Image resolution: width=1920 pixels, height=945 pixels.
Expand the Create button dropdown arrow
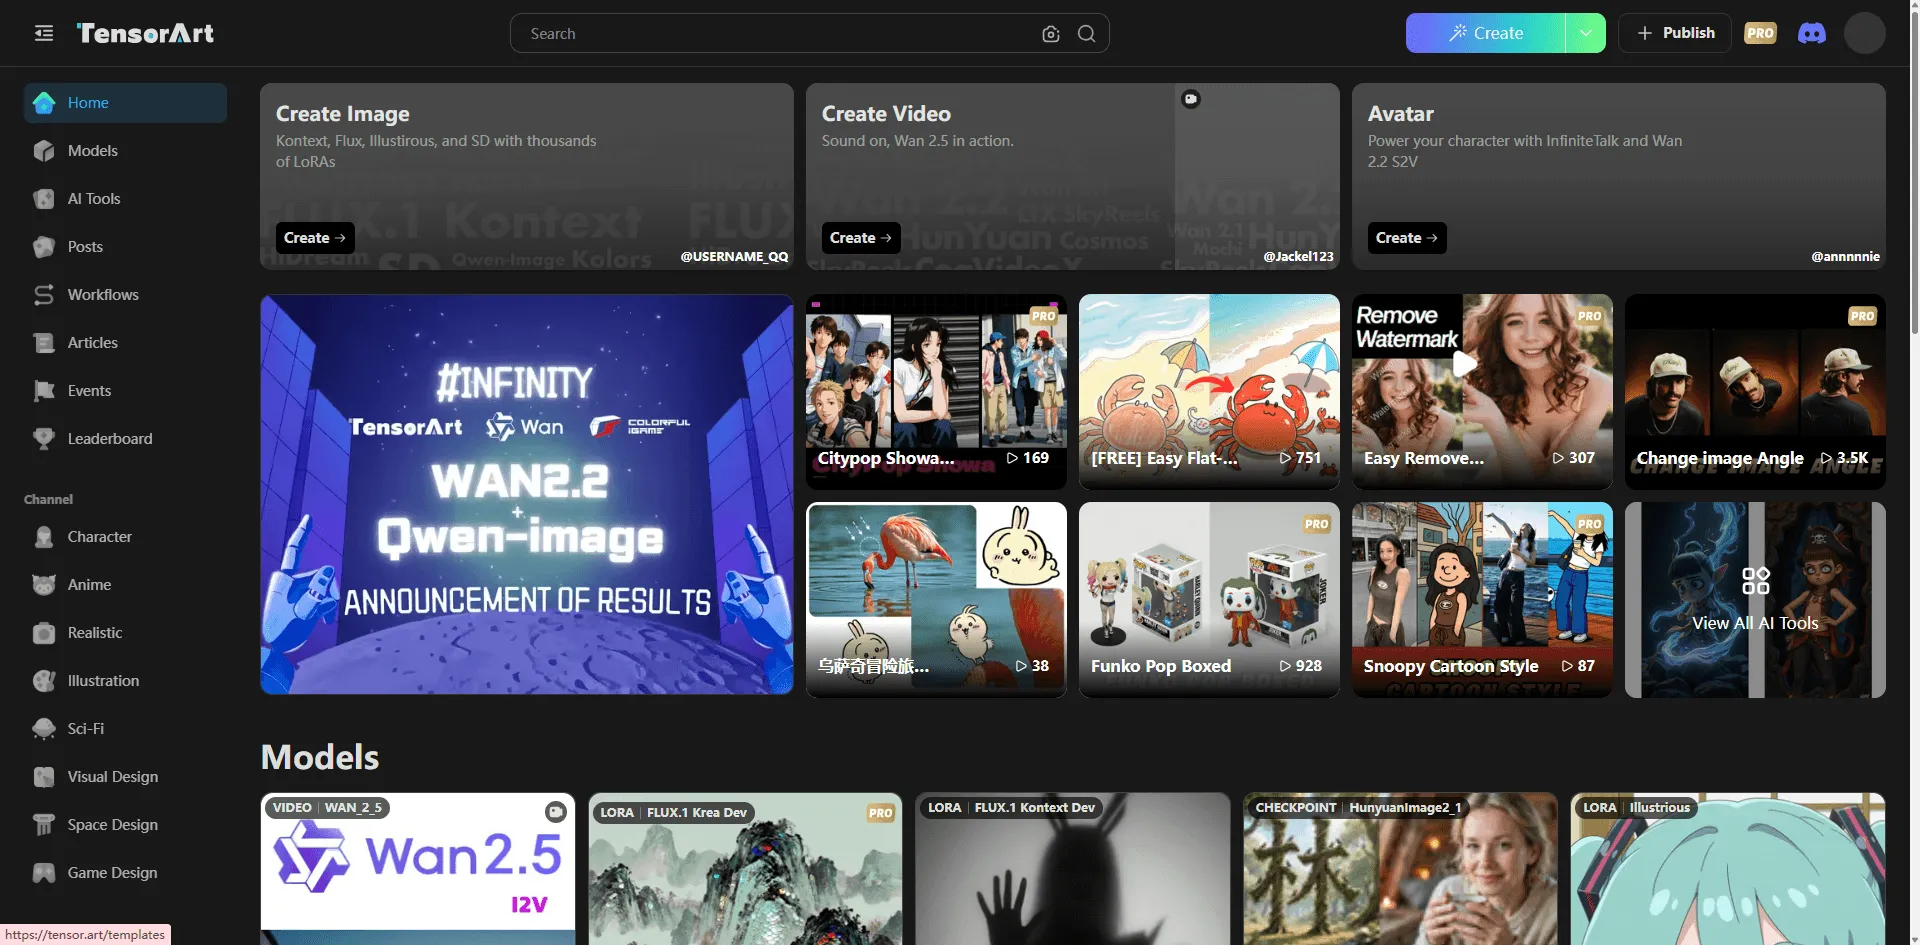[x=1585, y=33]
